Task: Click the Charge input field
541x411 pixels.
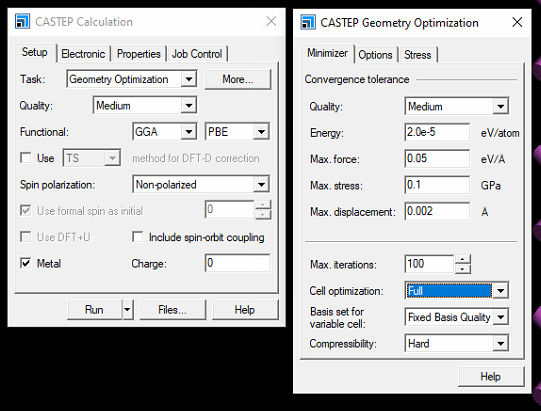Action: [x=238, y=263]
